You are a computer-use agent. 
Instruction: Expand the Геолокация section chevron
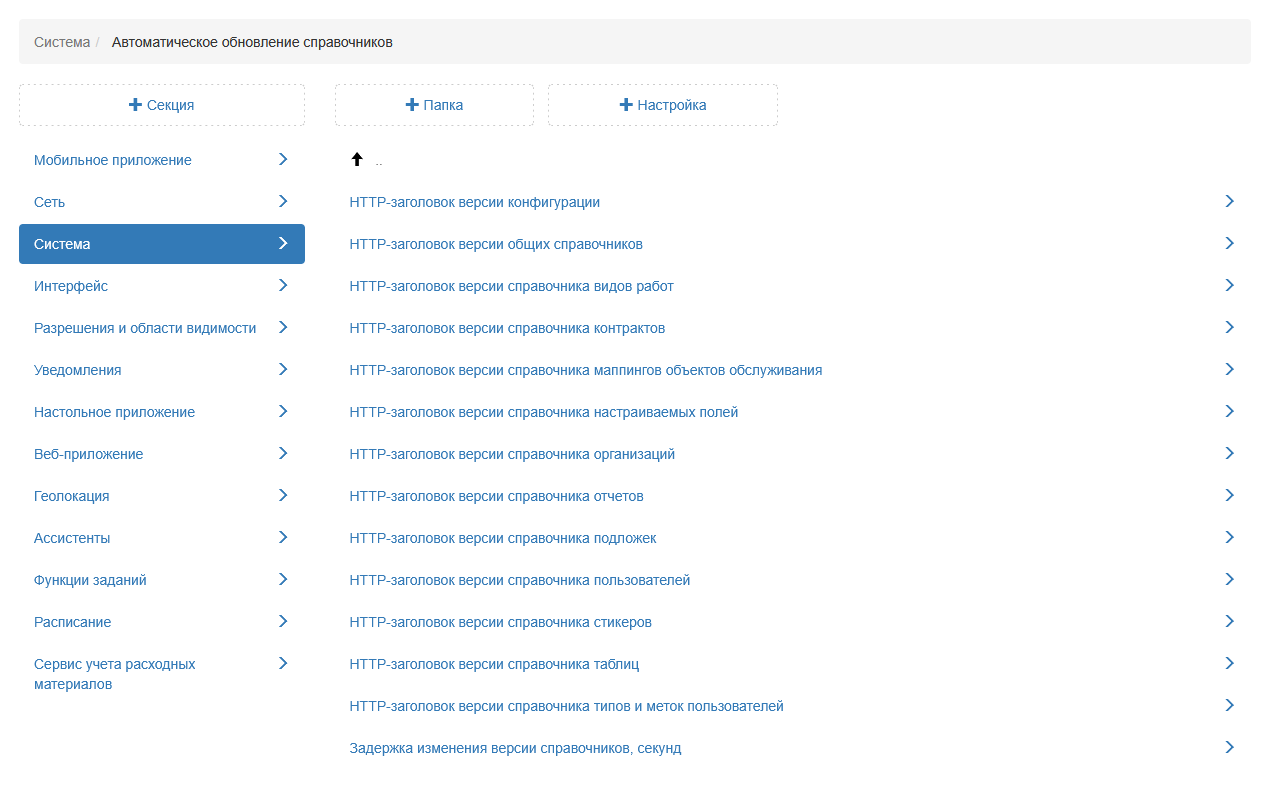coord(283,495)
